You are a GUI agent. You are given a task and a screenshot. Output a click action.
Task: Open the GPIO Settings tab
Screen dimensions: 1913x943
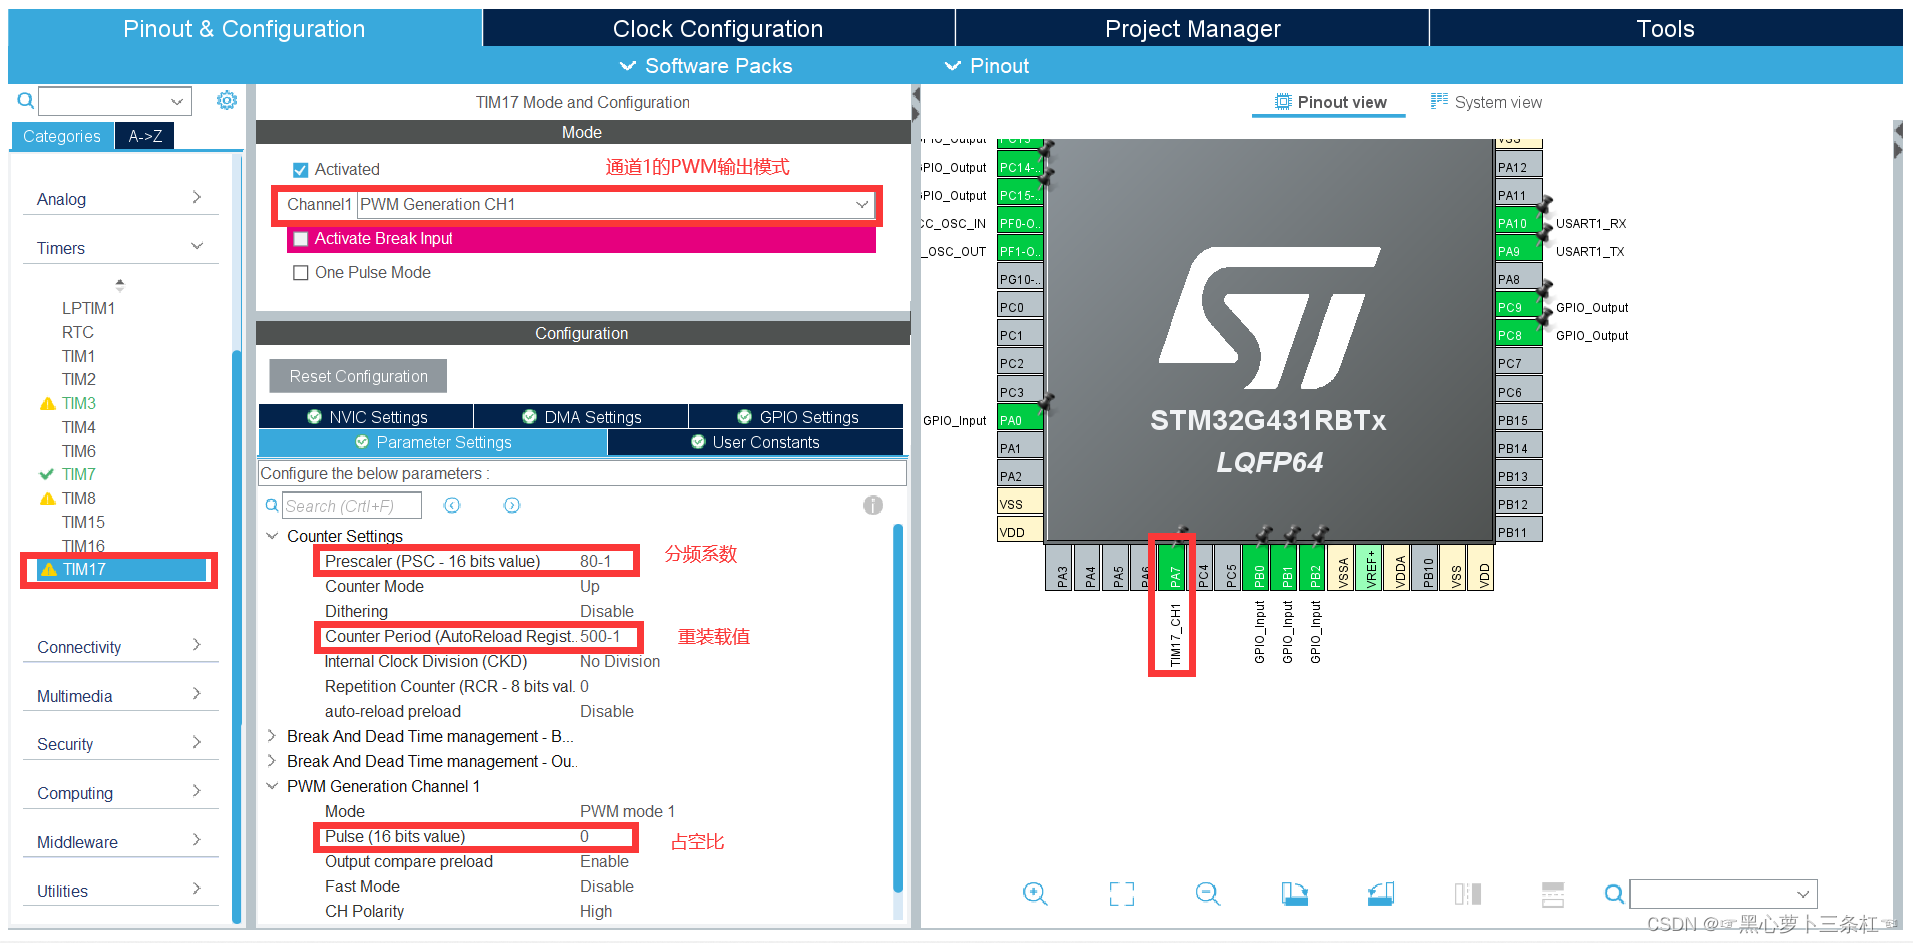(797, 417)
